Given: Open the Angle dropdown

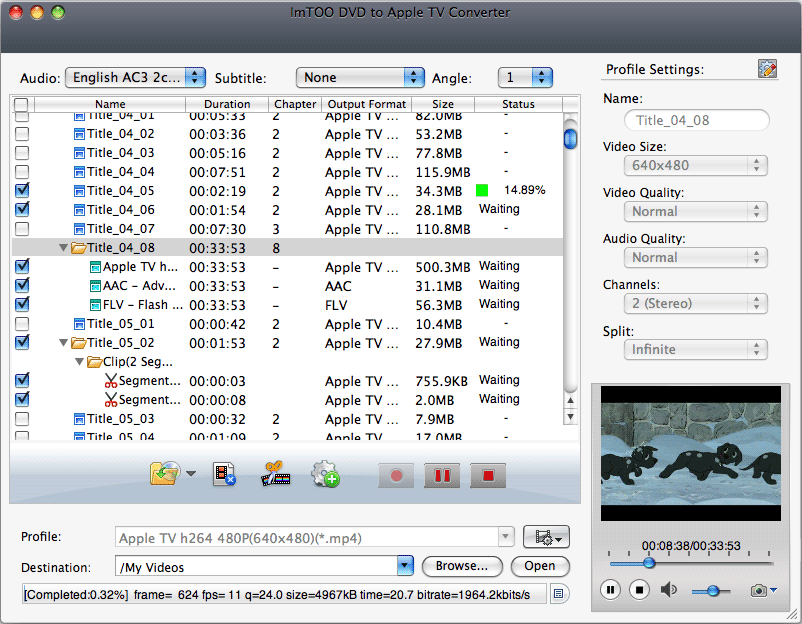Looking at the screenshot, I should [525, 78].
